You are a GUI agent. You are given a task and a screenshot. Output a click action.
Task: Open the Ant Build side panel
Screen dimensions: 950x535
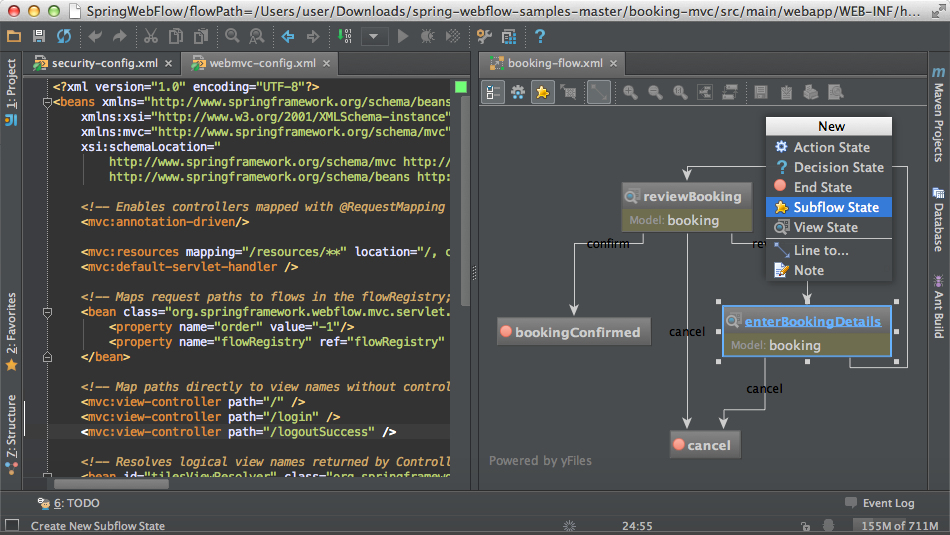click(x=938, y=307)
